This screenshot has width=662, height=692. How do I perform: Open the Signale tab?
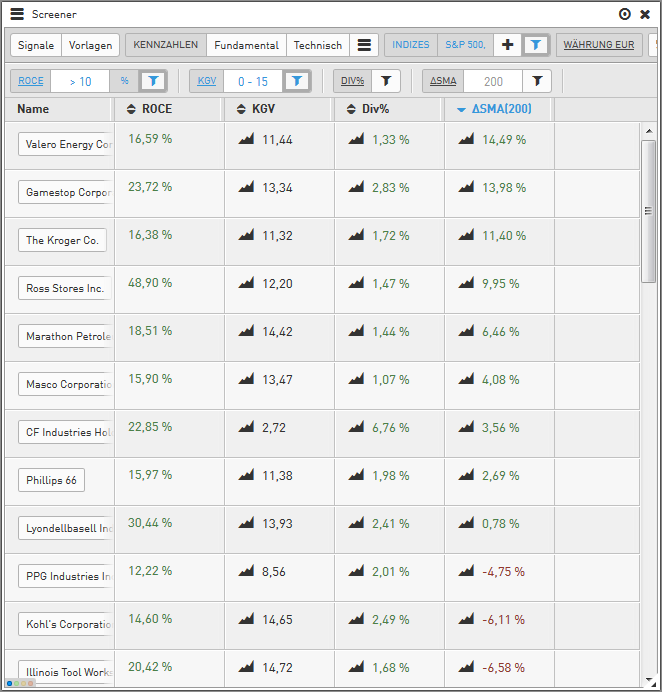[36, 45]
